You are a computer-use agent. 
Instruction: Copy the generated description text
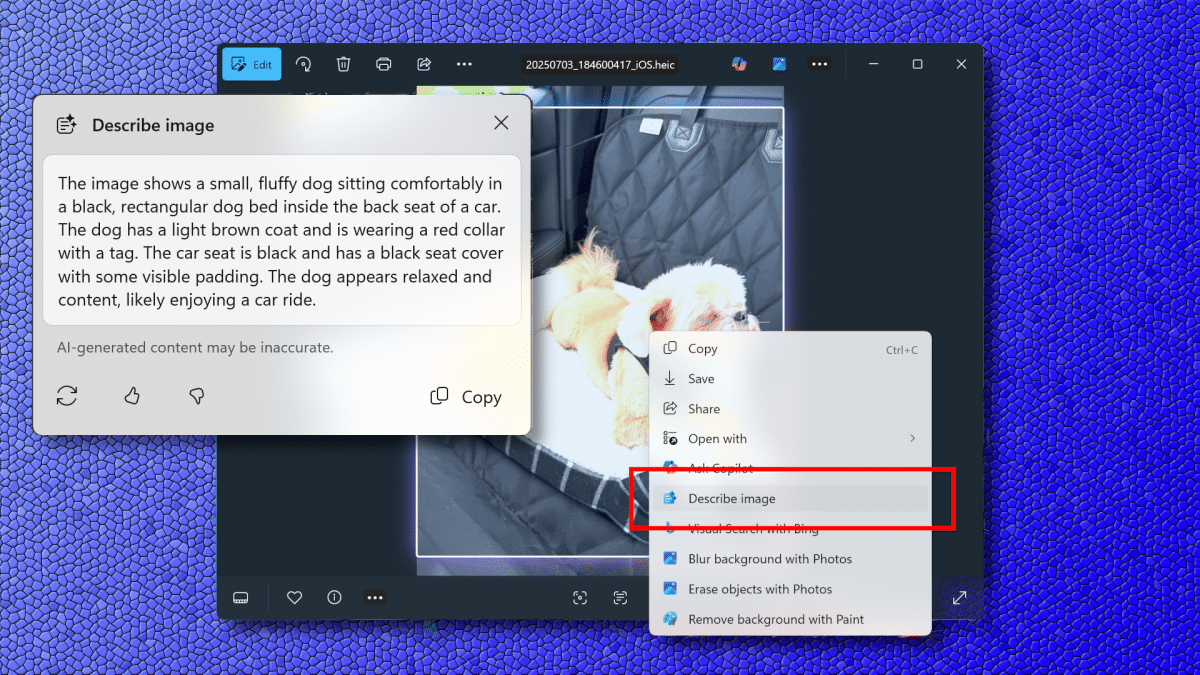tap(466, 397)
